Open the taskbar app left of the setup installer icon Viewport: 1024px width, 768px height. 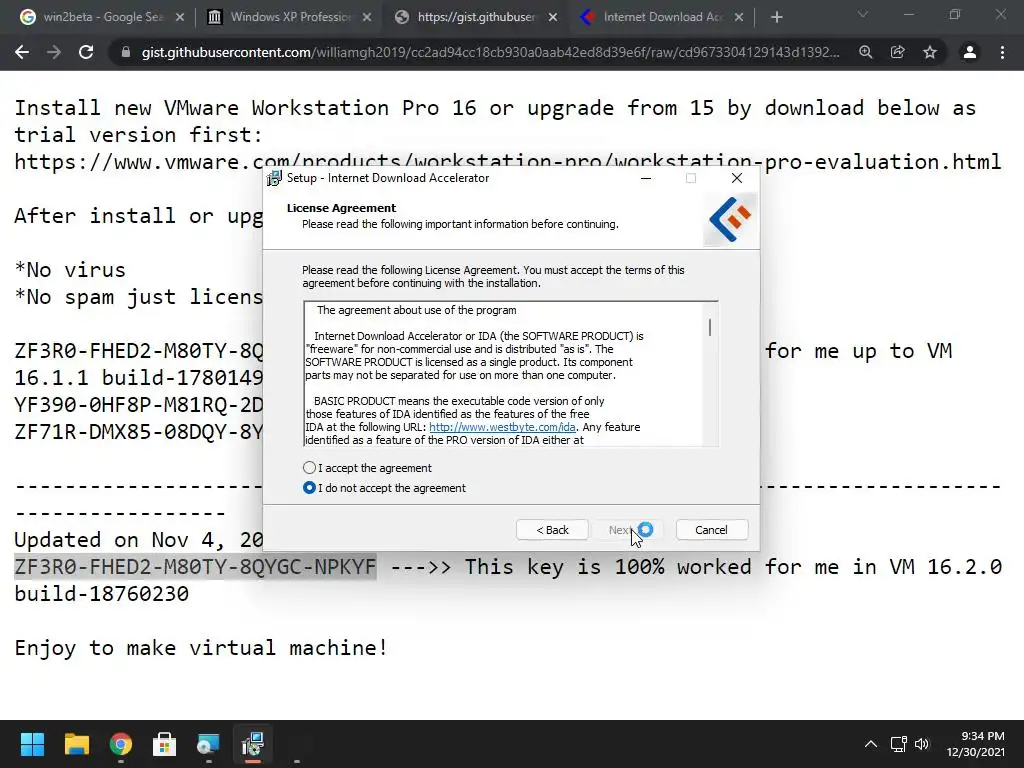tap(208, 744)
